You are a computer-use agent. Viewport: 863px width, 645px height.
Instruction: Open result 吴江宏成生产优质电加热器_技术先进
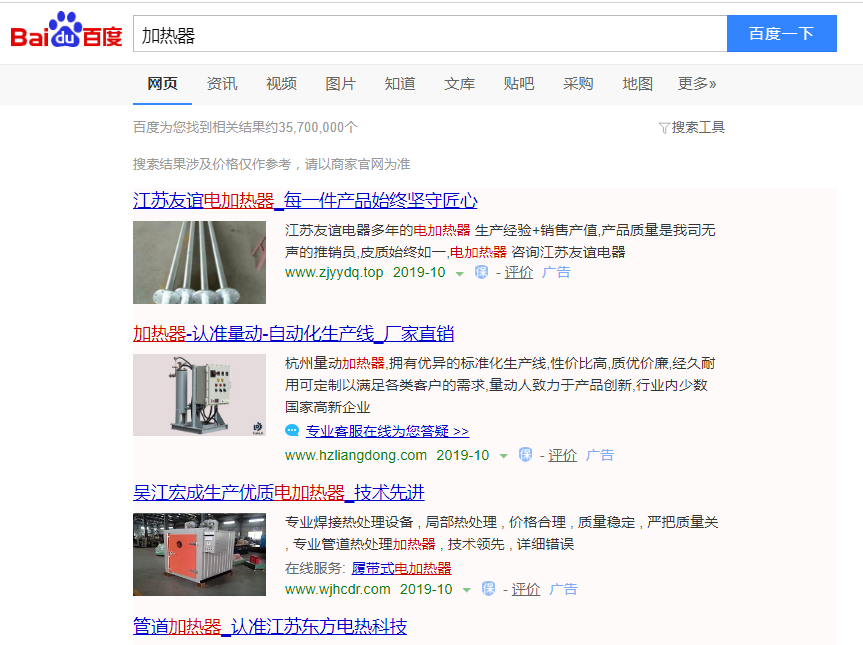point(279,492)
